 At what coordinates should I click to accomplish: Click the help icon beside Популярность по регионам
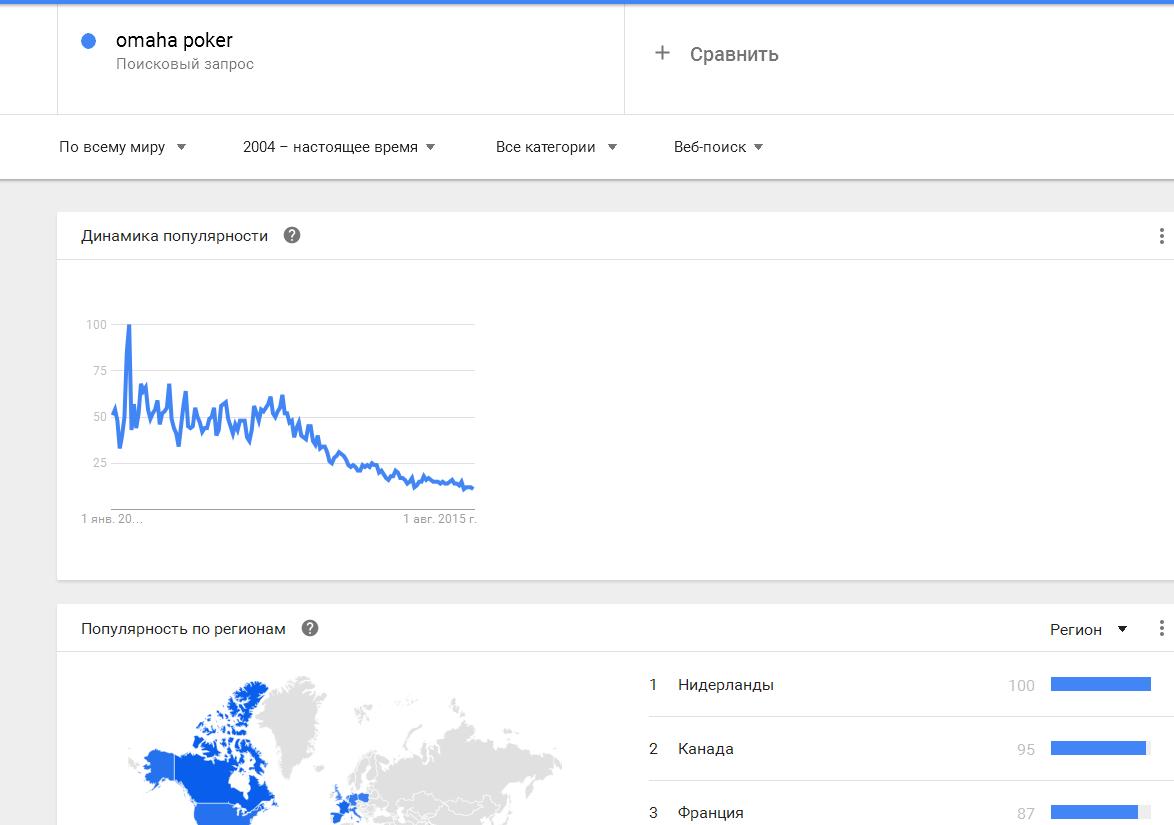tap(310, 628)
